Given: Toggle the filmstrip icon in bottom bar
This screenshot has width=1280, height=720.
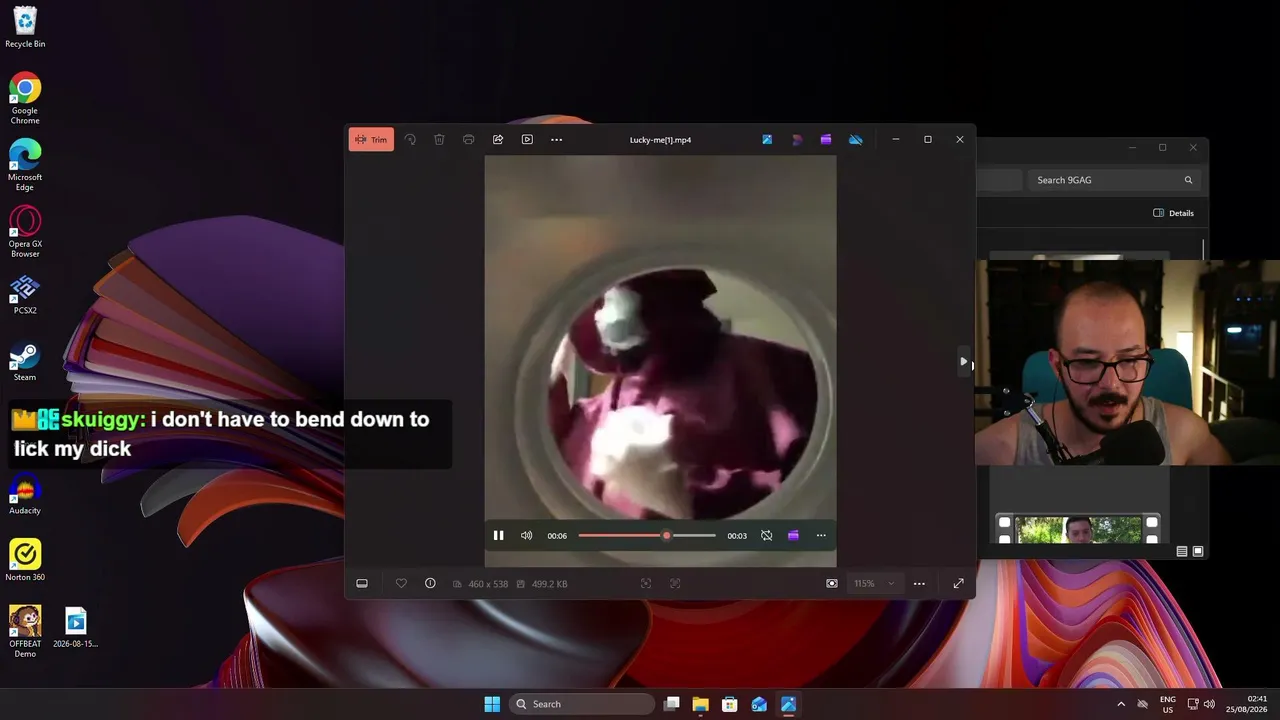Looking at the screenshot, I should click(x=362, y=584).
